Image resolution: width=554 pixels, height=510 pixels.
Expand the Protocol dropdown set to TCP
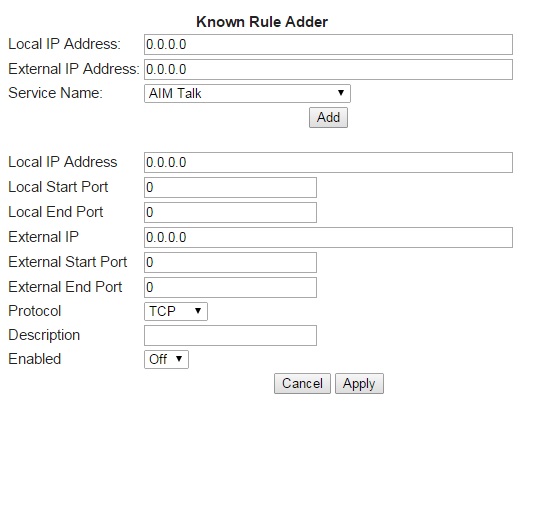(176, 311)
